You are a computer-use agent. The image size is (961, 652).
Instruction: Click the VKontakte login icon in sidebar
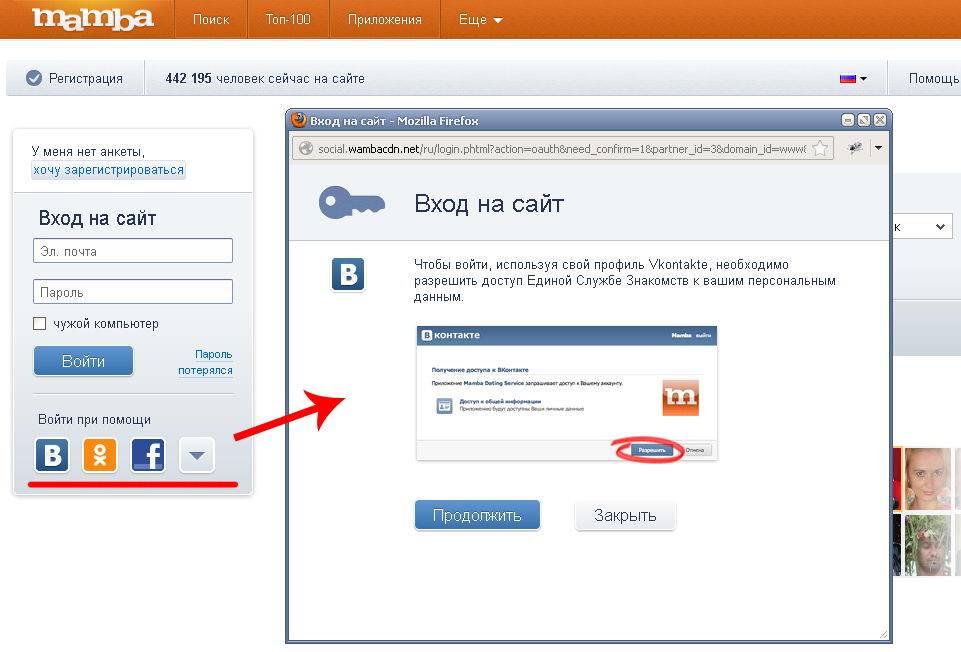[x=52, y=455]
